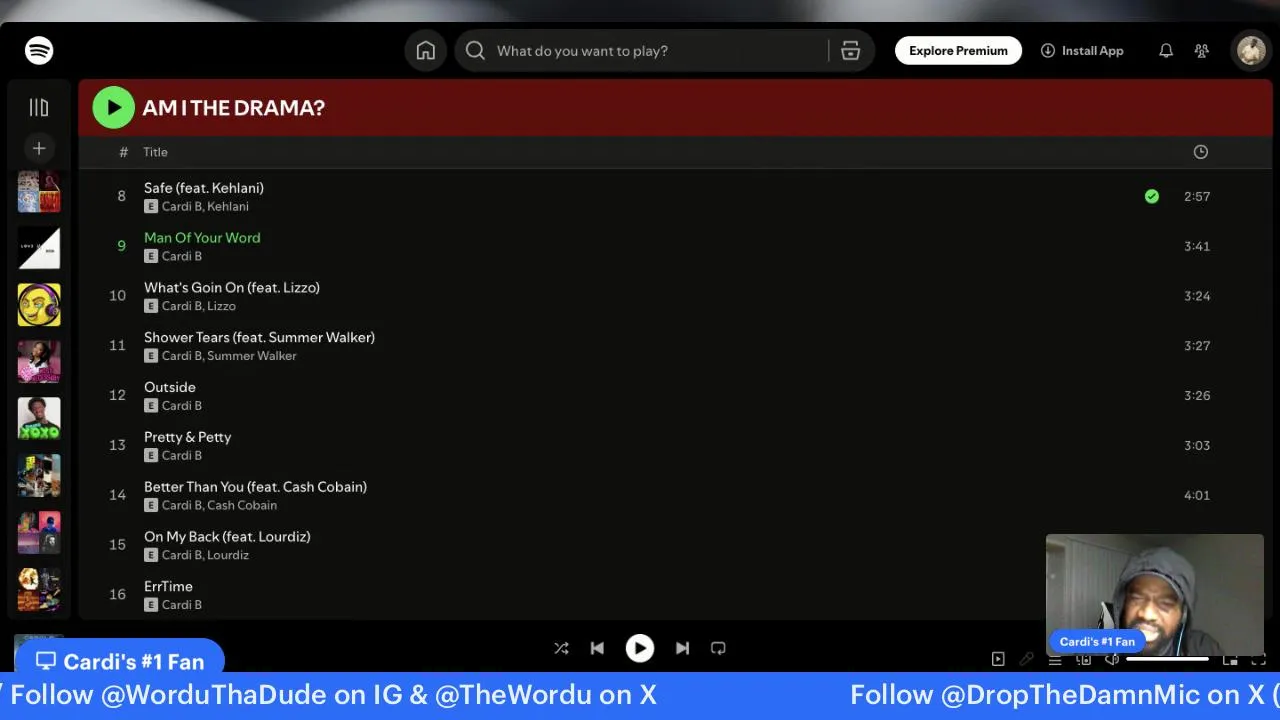The width and height of the screenshot is (1280, 720).
Task: Show lyrics with the microphone icon
Action: (1026, 659)
